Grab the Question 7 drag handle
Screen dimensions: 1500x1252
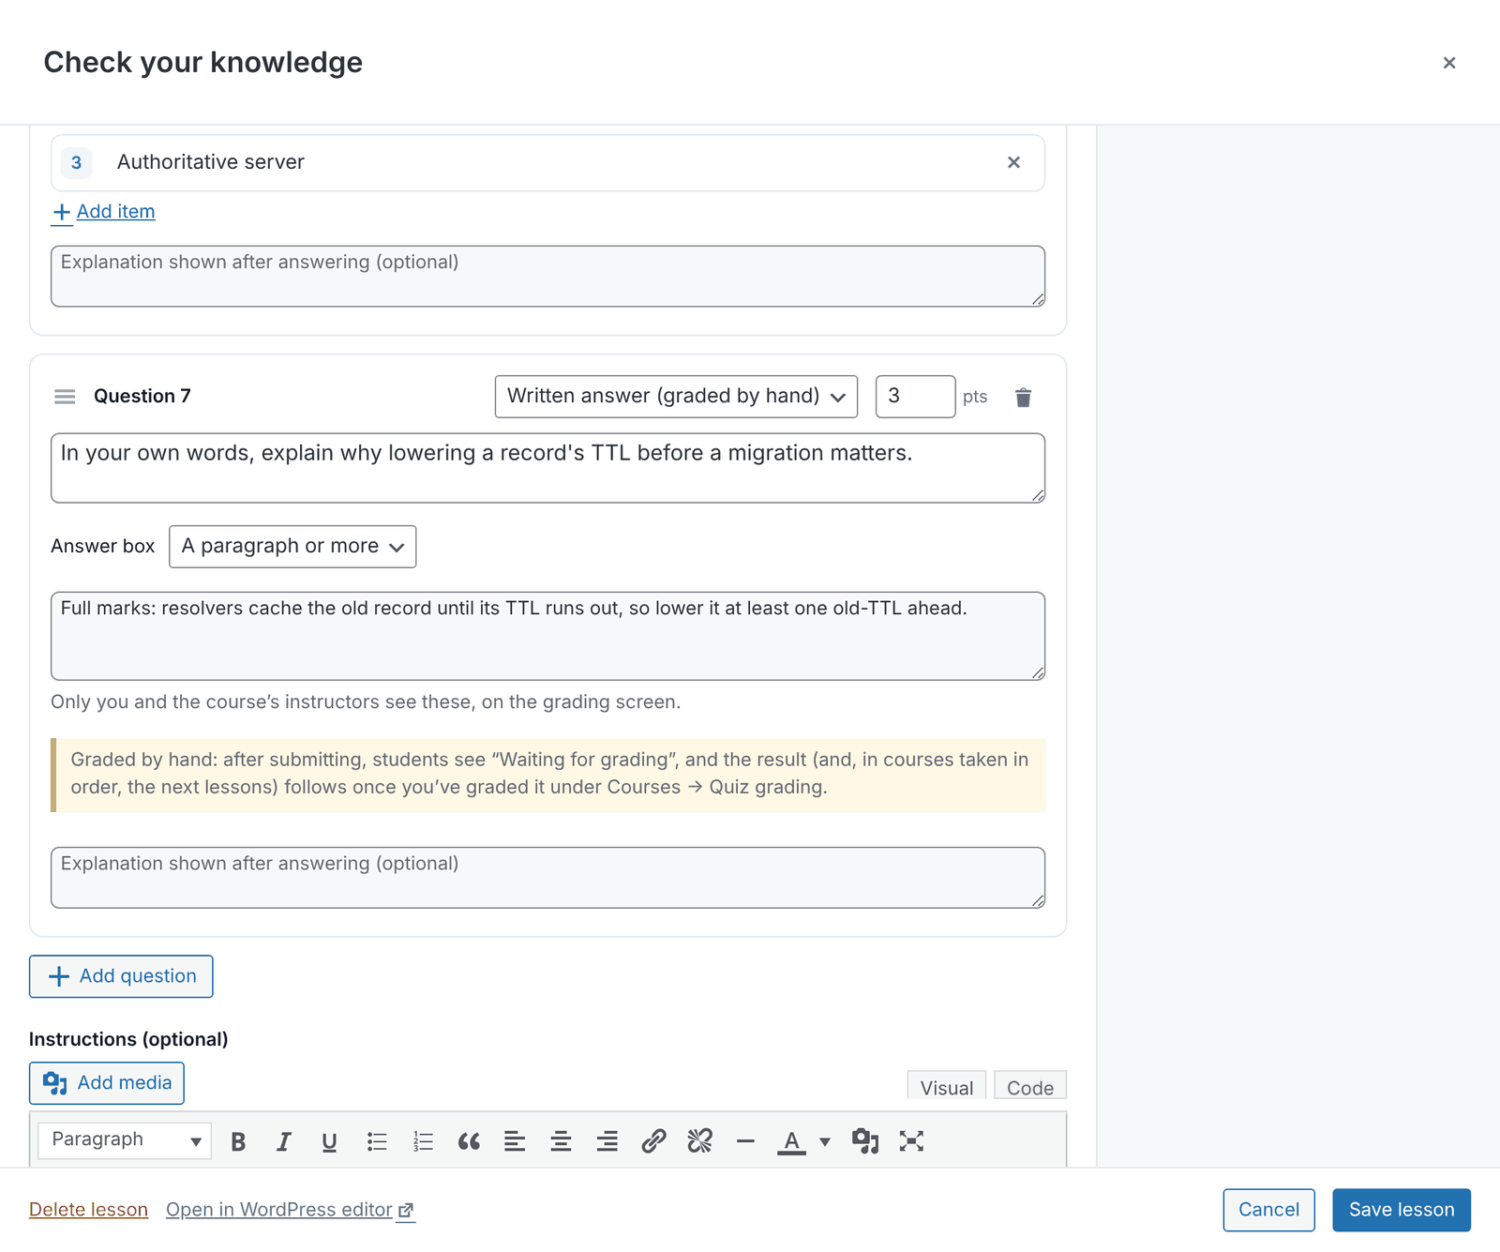(x=65, y=397)
